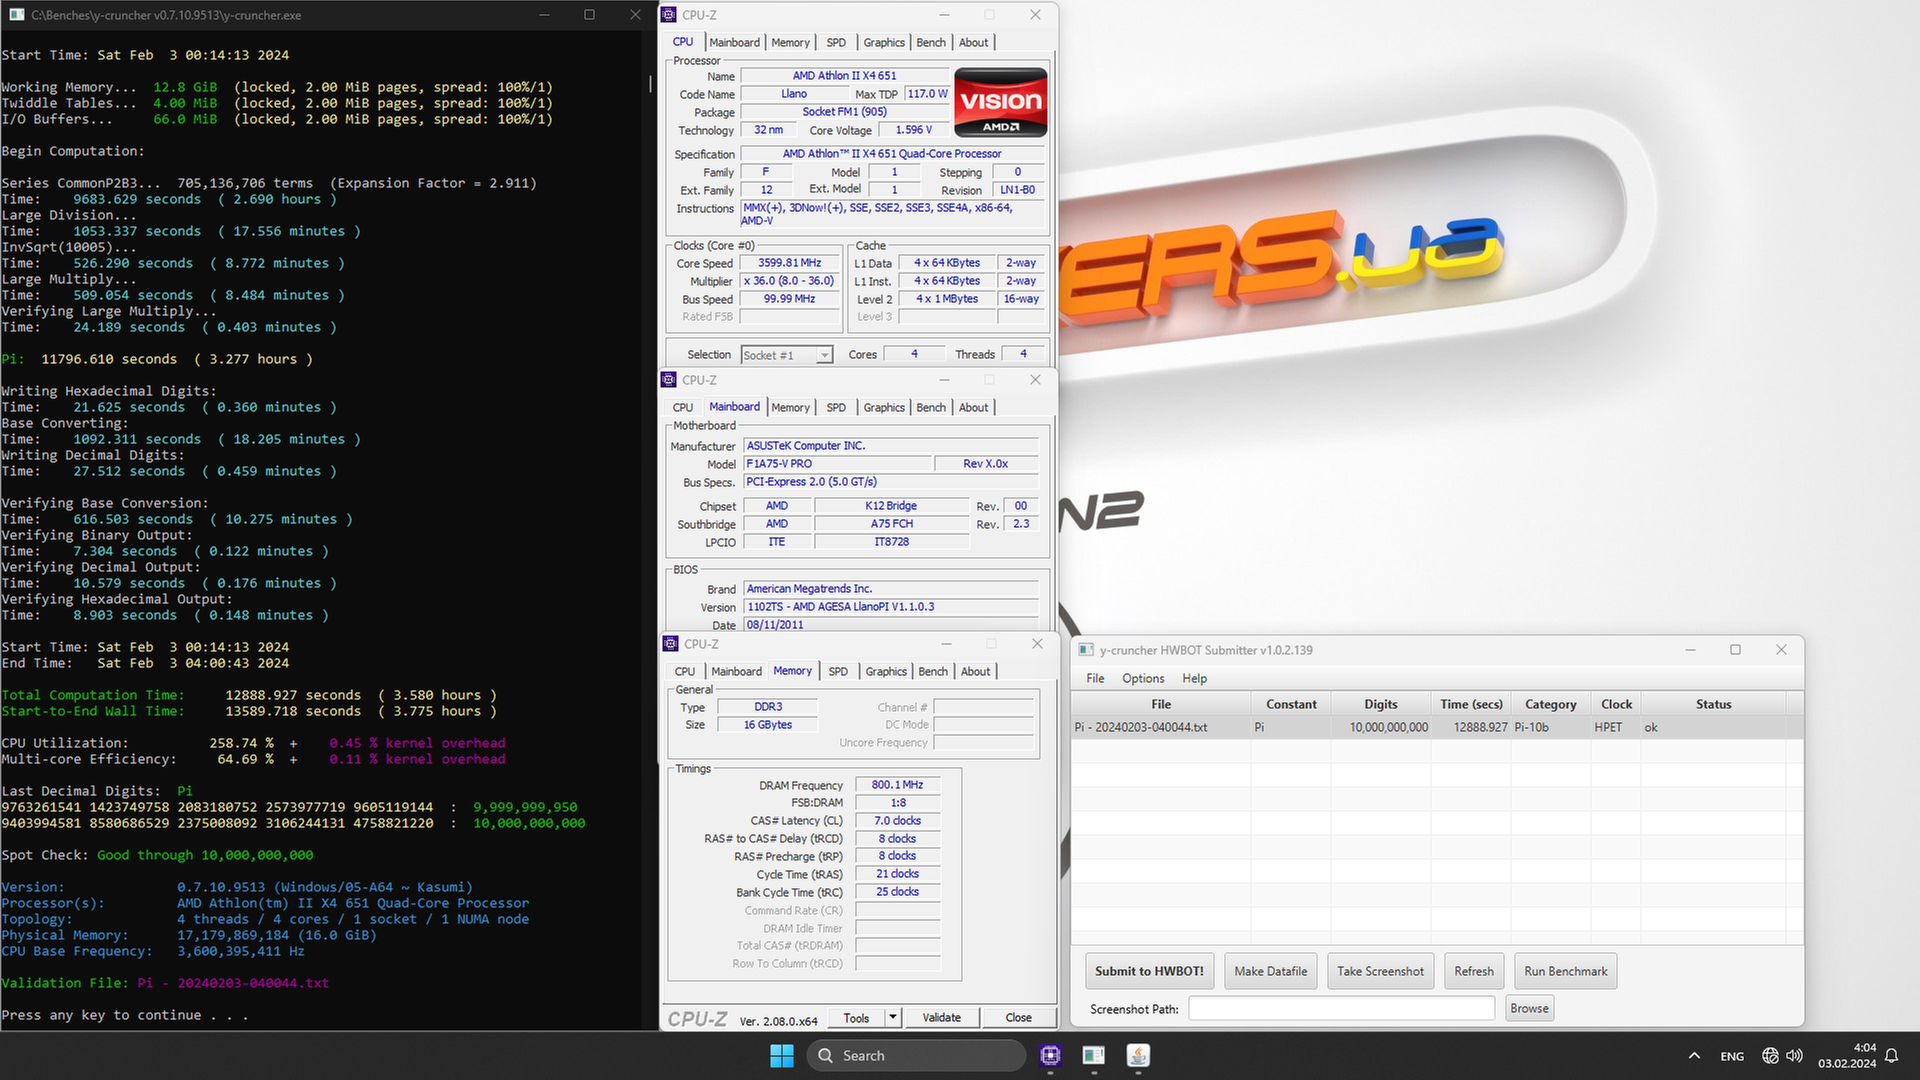1920x1080 pixels.
Task: Click the Digits column header
Action: coord(1380,704)
